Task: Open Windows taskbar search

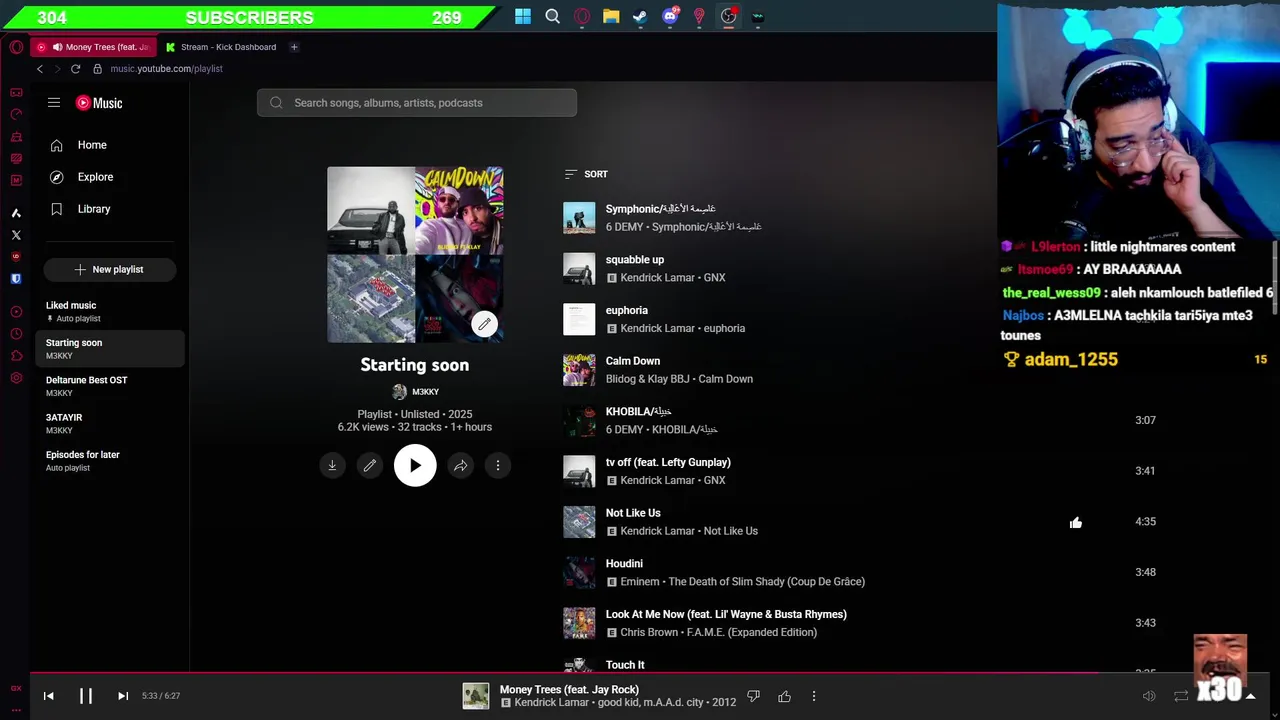Action: click(x=552, y=16)
